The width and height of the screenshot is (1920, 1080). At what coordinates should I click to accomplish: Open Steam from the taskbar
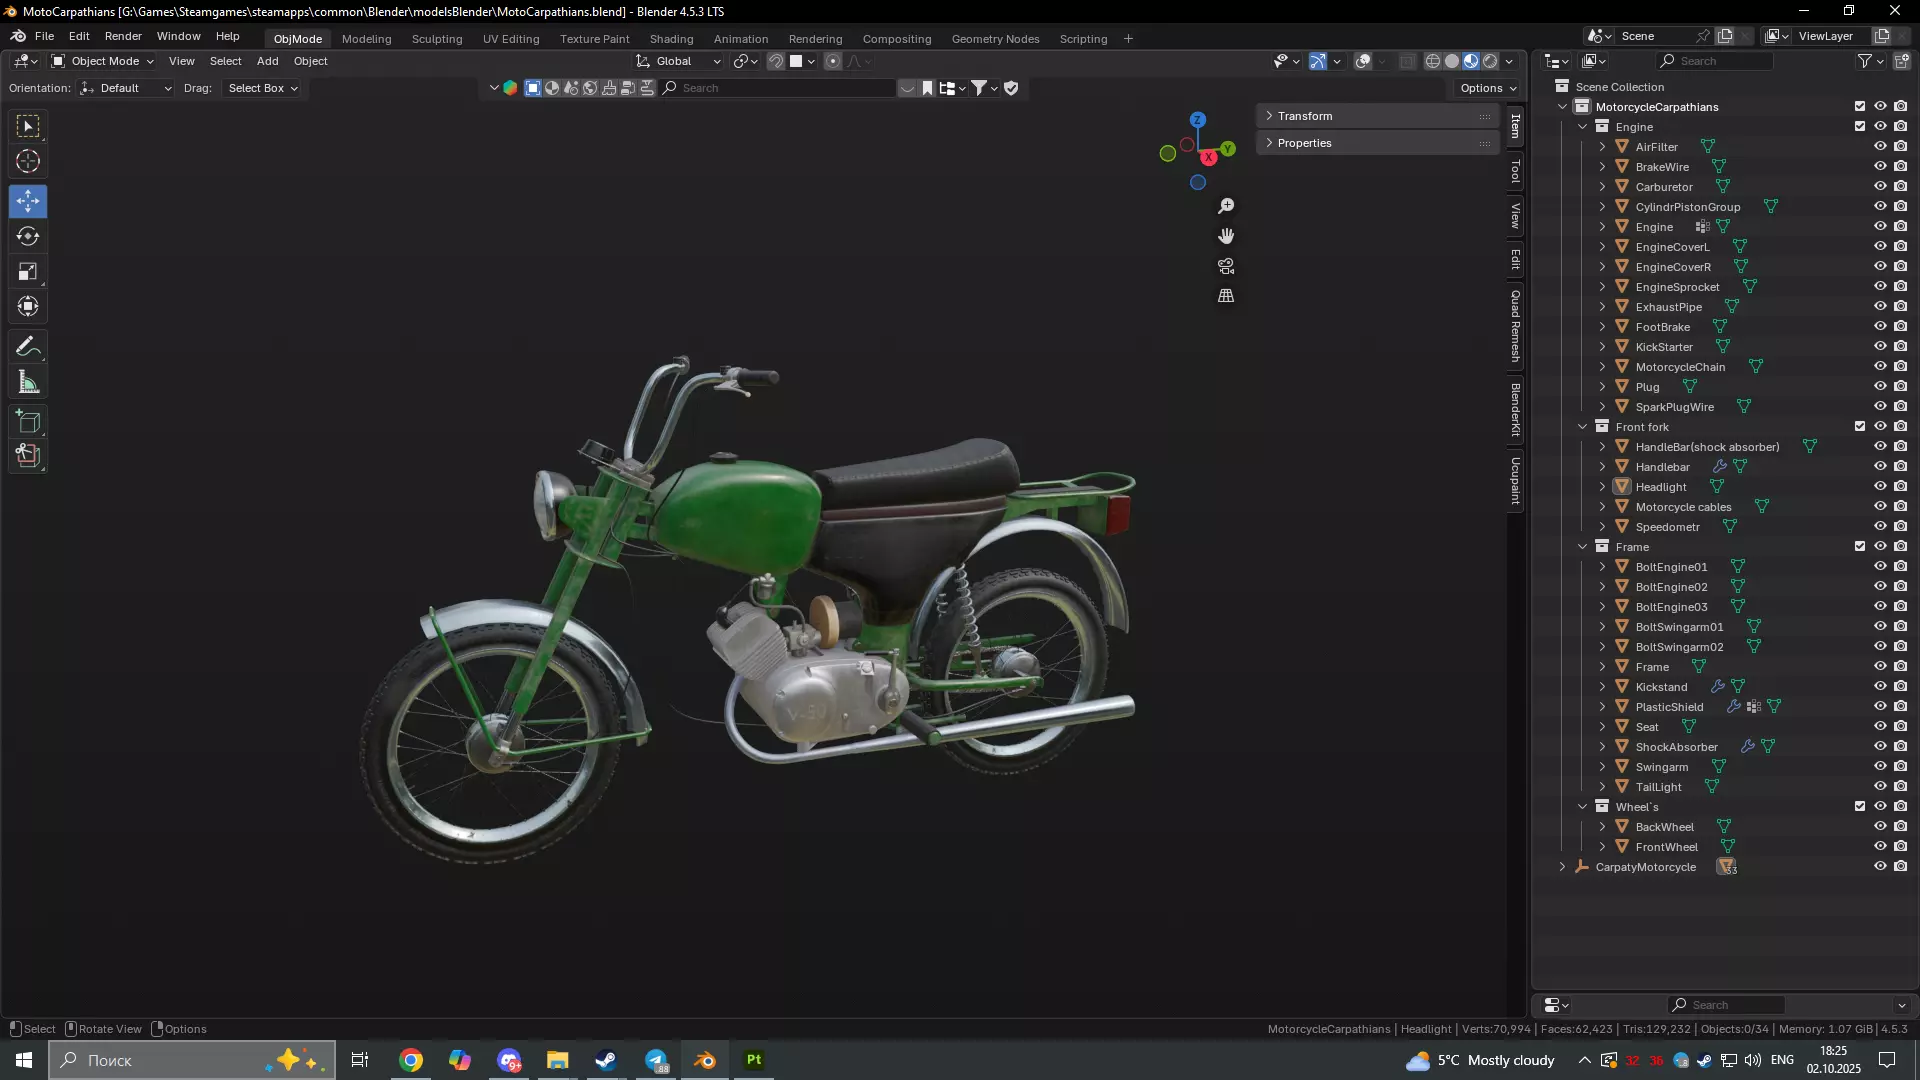(606, 1060)
